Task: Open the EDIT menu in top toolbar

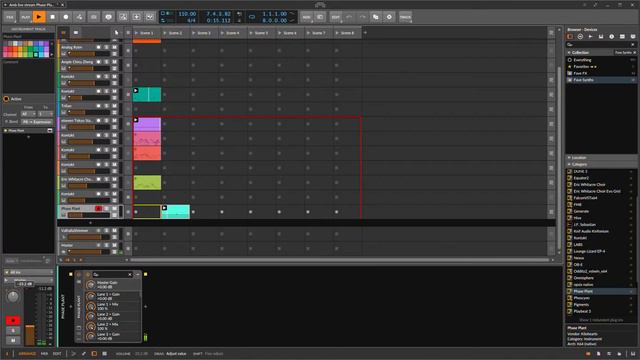Action: point(336,17)
